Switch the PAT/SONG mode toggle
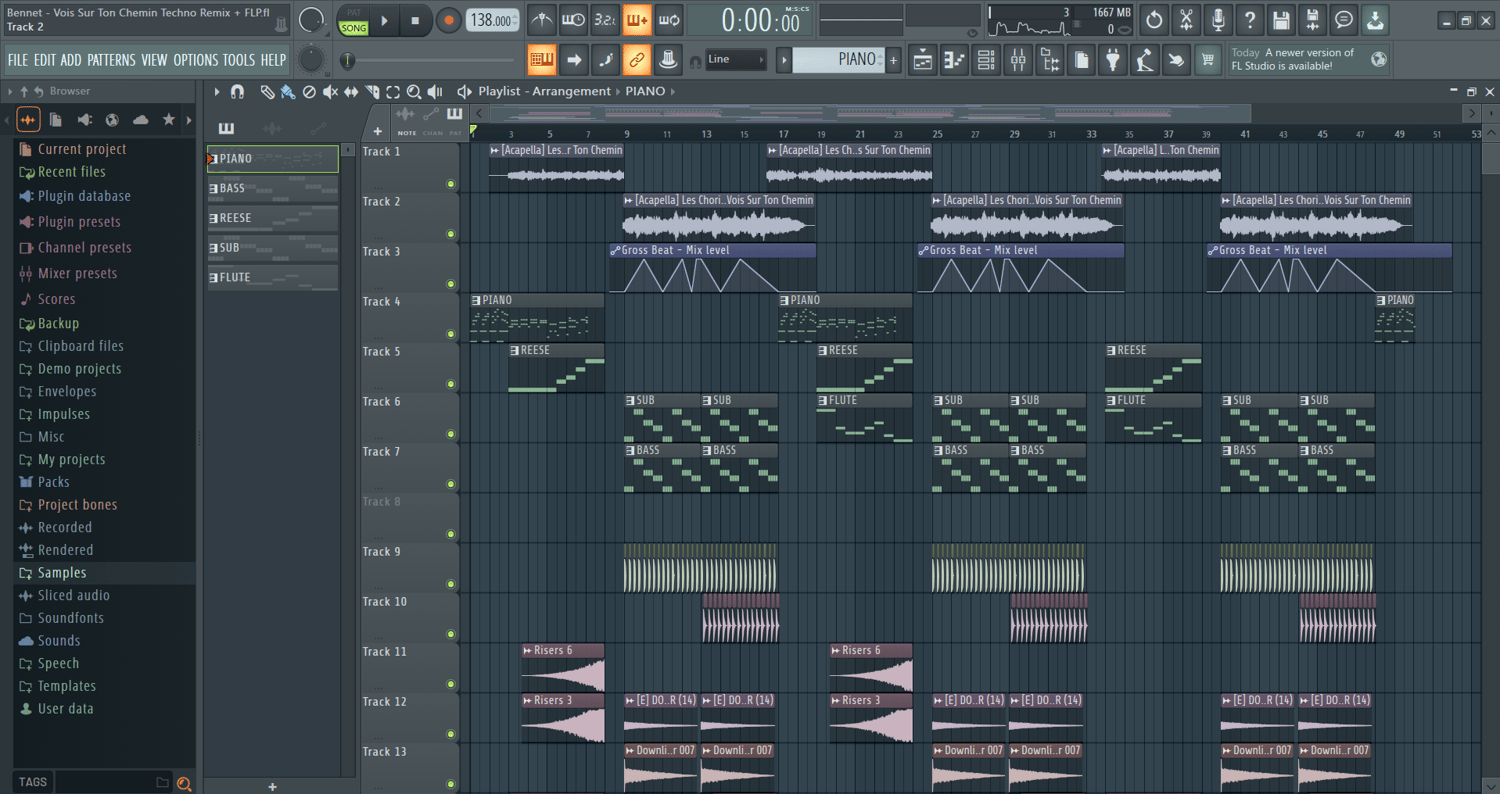The width and height of the screenshot is (1500, 794). click(354, 20)
